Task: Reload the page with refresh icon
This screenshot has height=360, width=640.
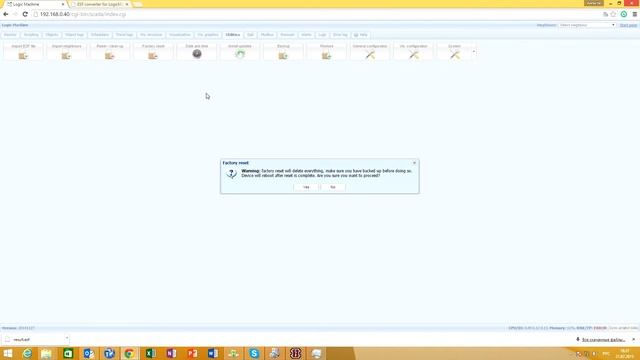Action: [25, 14]
